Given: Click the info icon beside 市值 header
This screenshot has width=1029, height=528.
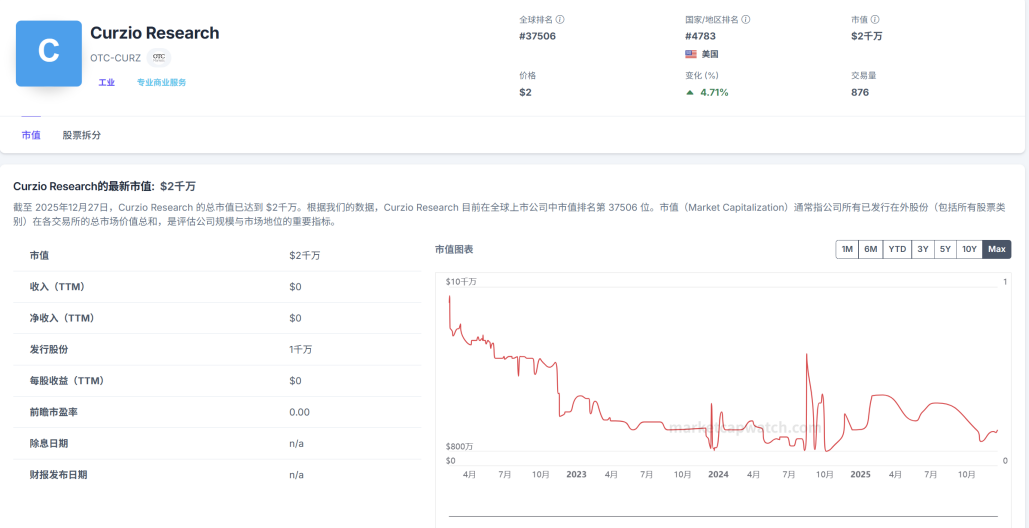Looking at the screenshot, I should pos(875,19).
